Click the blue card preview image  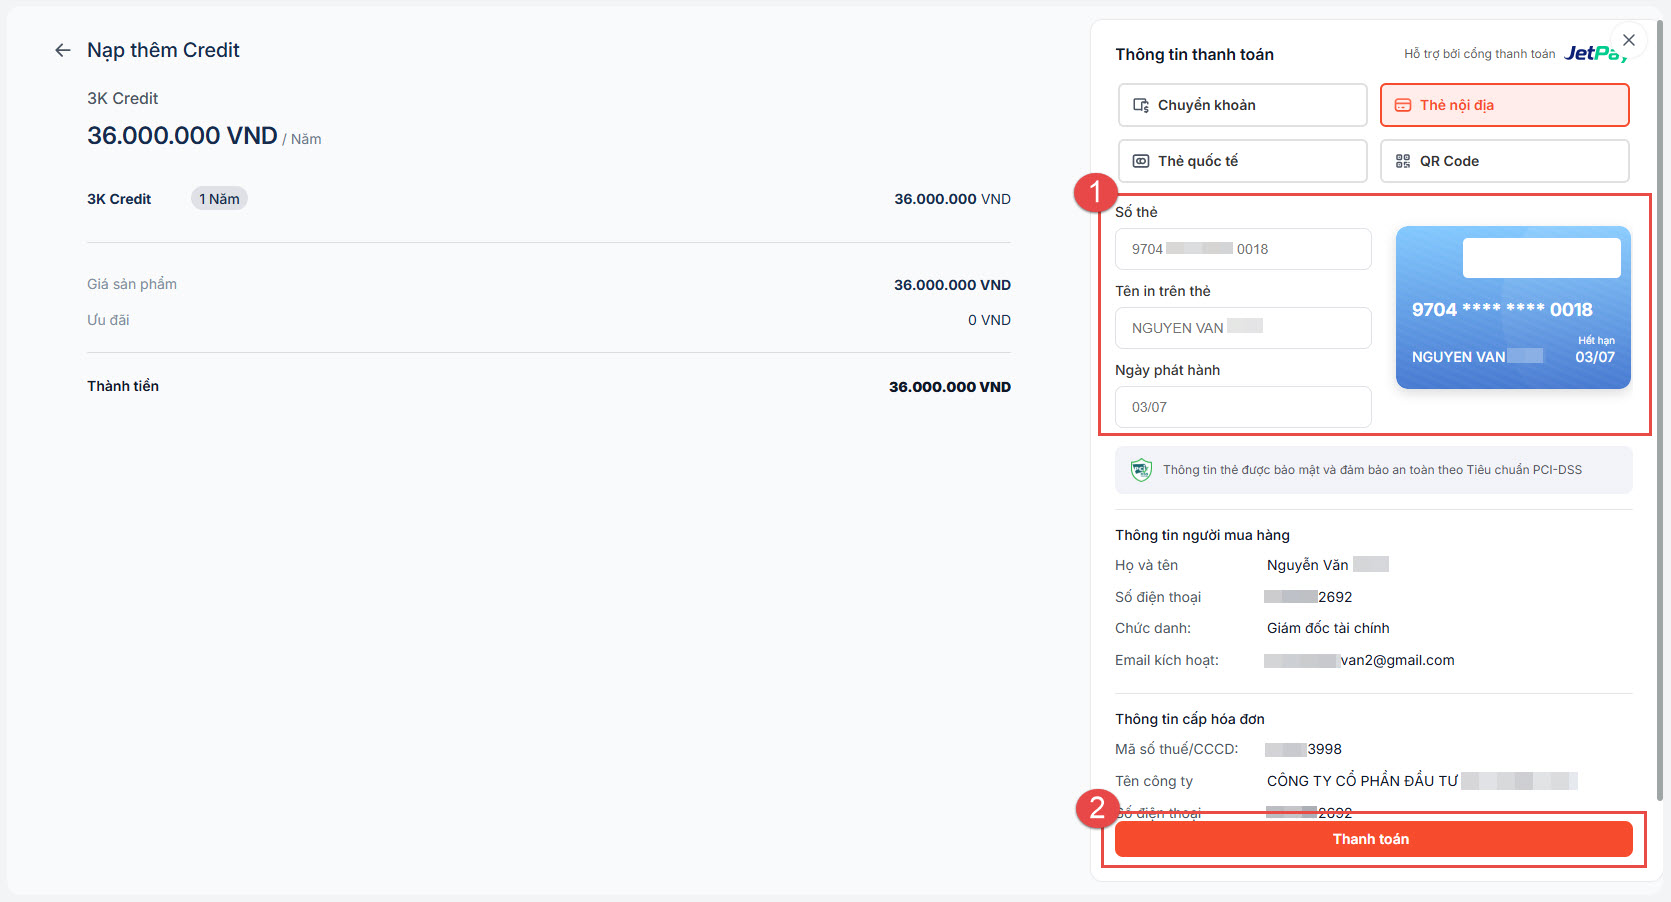point(1512,307)
